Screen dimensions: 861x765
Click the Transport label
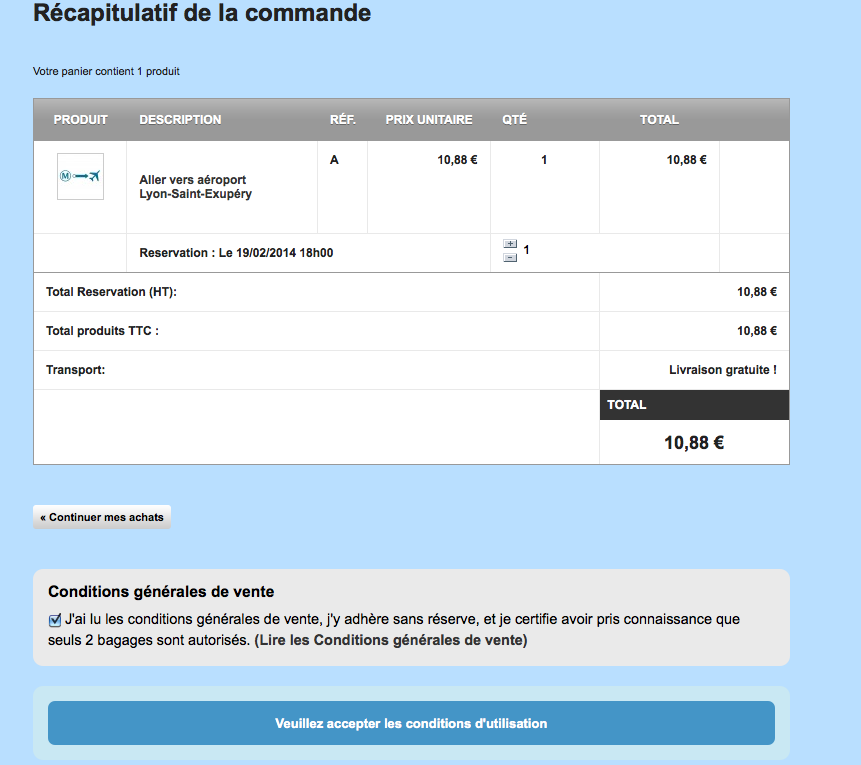coord(75,370)
